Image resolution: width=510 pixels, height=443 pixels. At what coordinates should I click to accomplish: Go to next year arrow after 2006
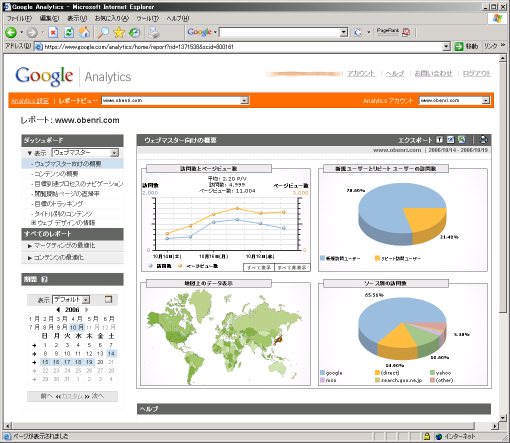[x=87, y=310]
